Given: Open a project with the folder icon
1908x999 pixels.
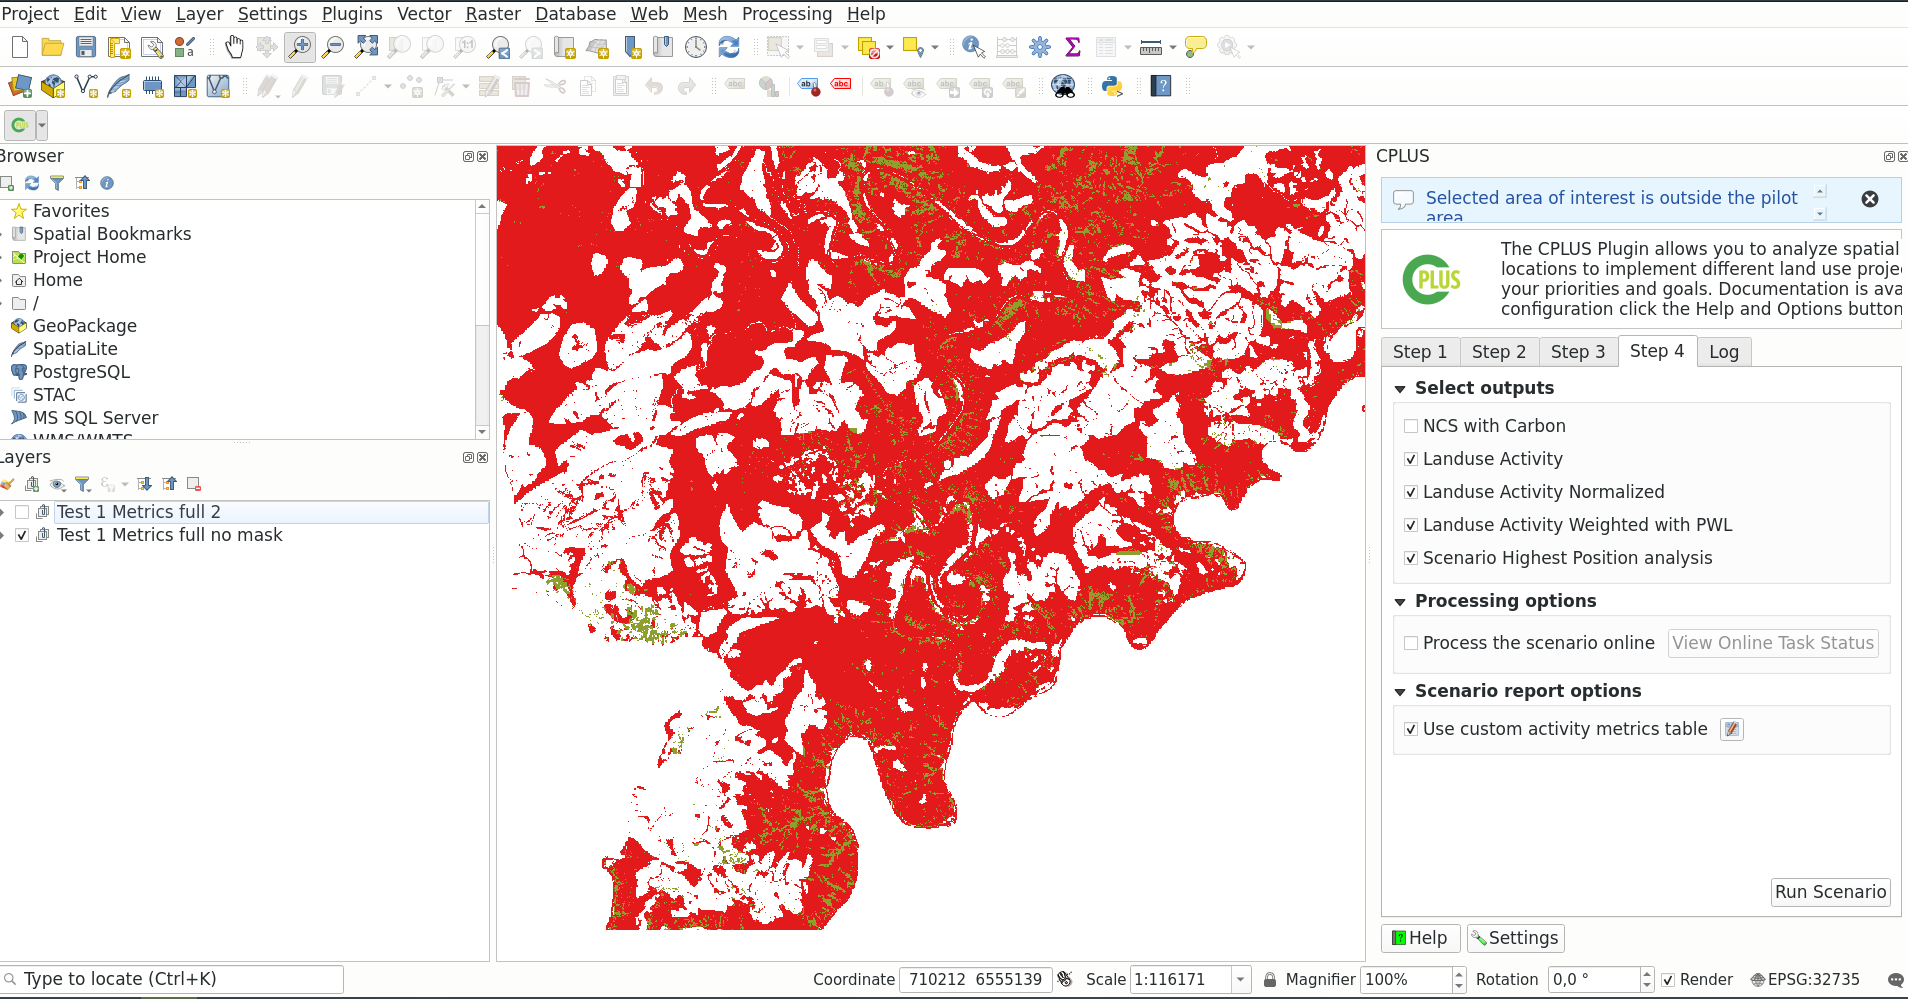Looking at the screenshot, I should pyautogui.click(x=53, y=47).
